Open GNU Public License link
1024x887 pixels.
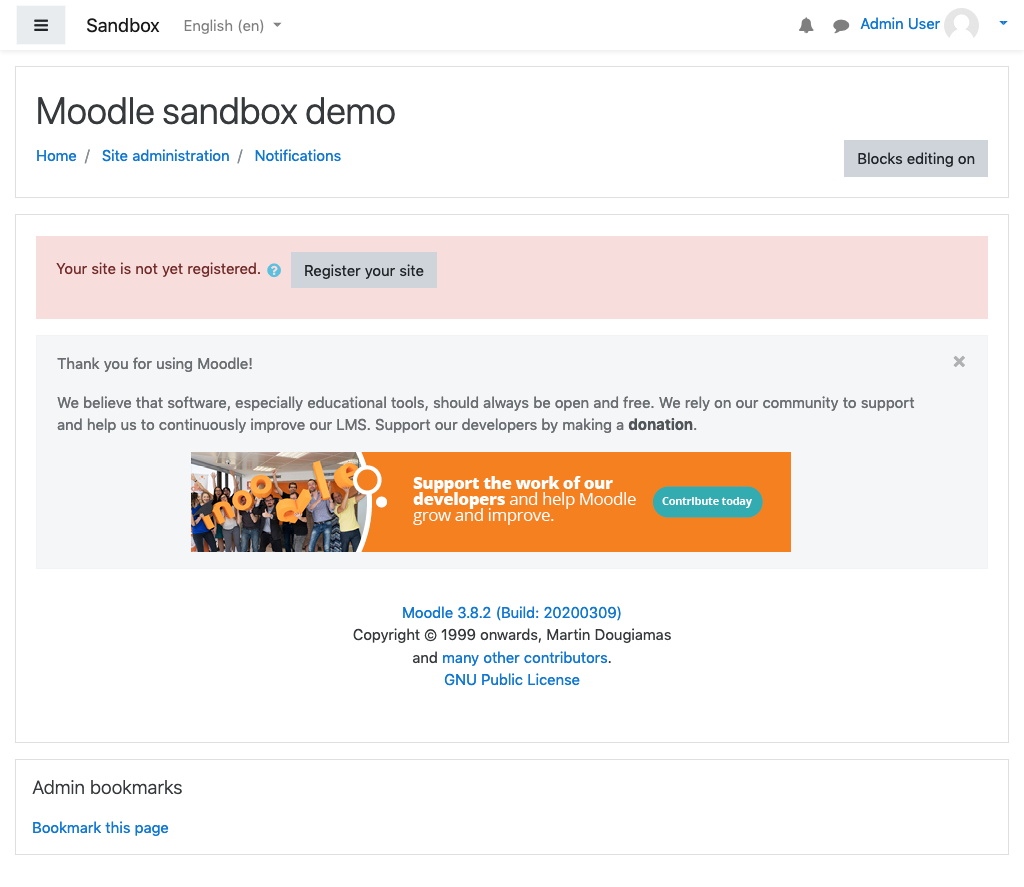pos(511,680)
